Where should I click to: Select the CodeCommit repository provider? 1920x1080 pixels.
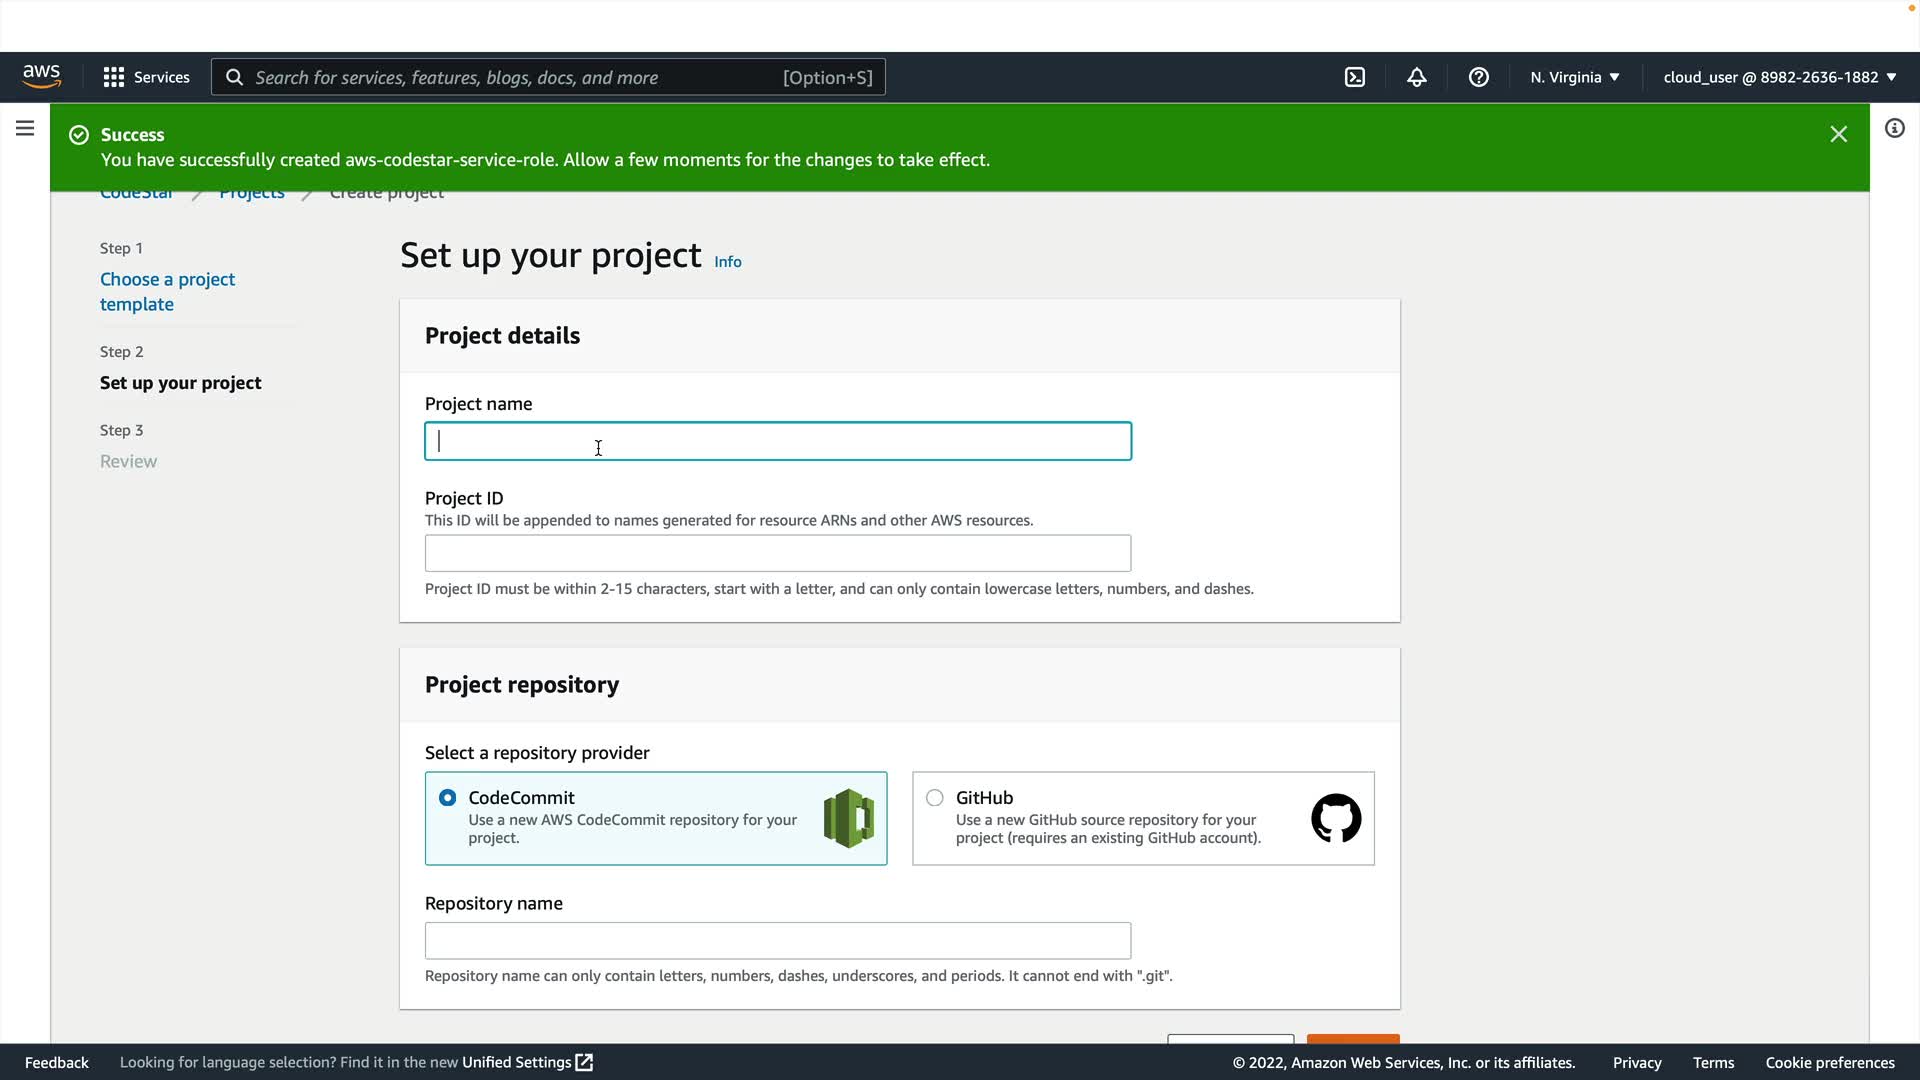pos(448,798)
